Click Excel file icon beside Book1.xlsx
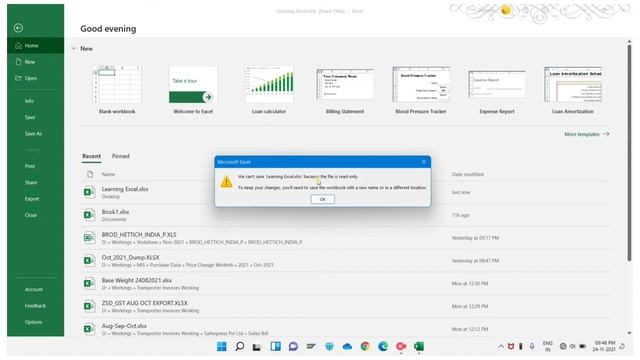Image resolution: width=640 pixels, height=360 pixels. (x=89, y=215)
